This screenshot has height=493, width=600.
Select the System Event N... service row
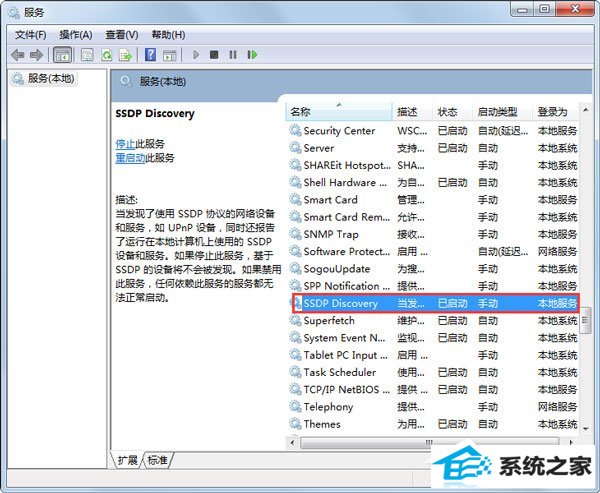point(433,338)
